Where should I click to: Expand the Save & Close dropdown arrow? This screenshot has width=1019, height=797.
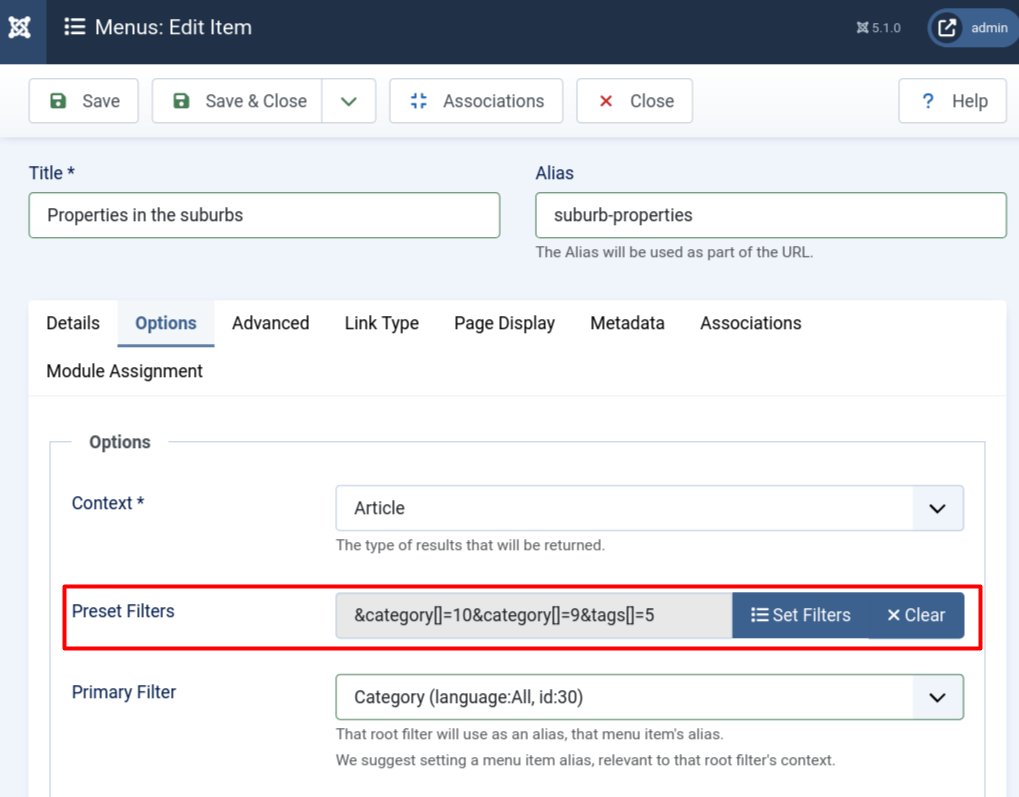click(x=349, y=101)
